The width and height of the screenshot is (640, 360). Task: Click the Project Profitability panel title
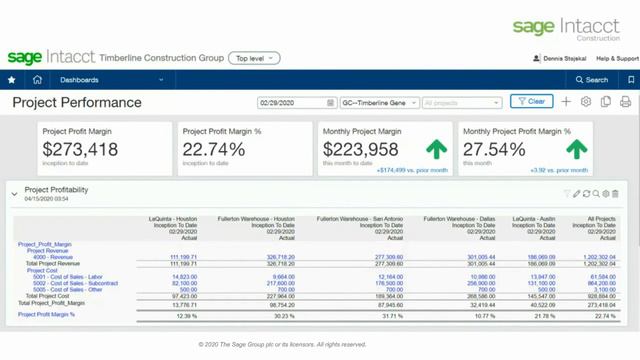click(x=56, y=190)
